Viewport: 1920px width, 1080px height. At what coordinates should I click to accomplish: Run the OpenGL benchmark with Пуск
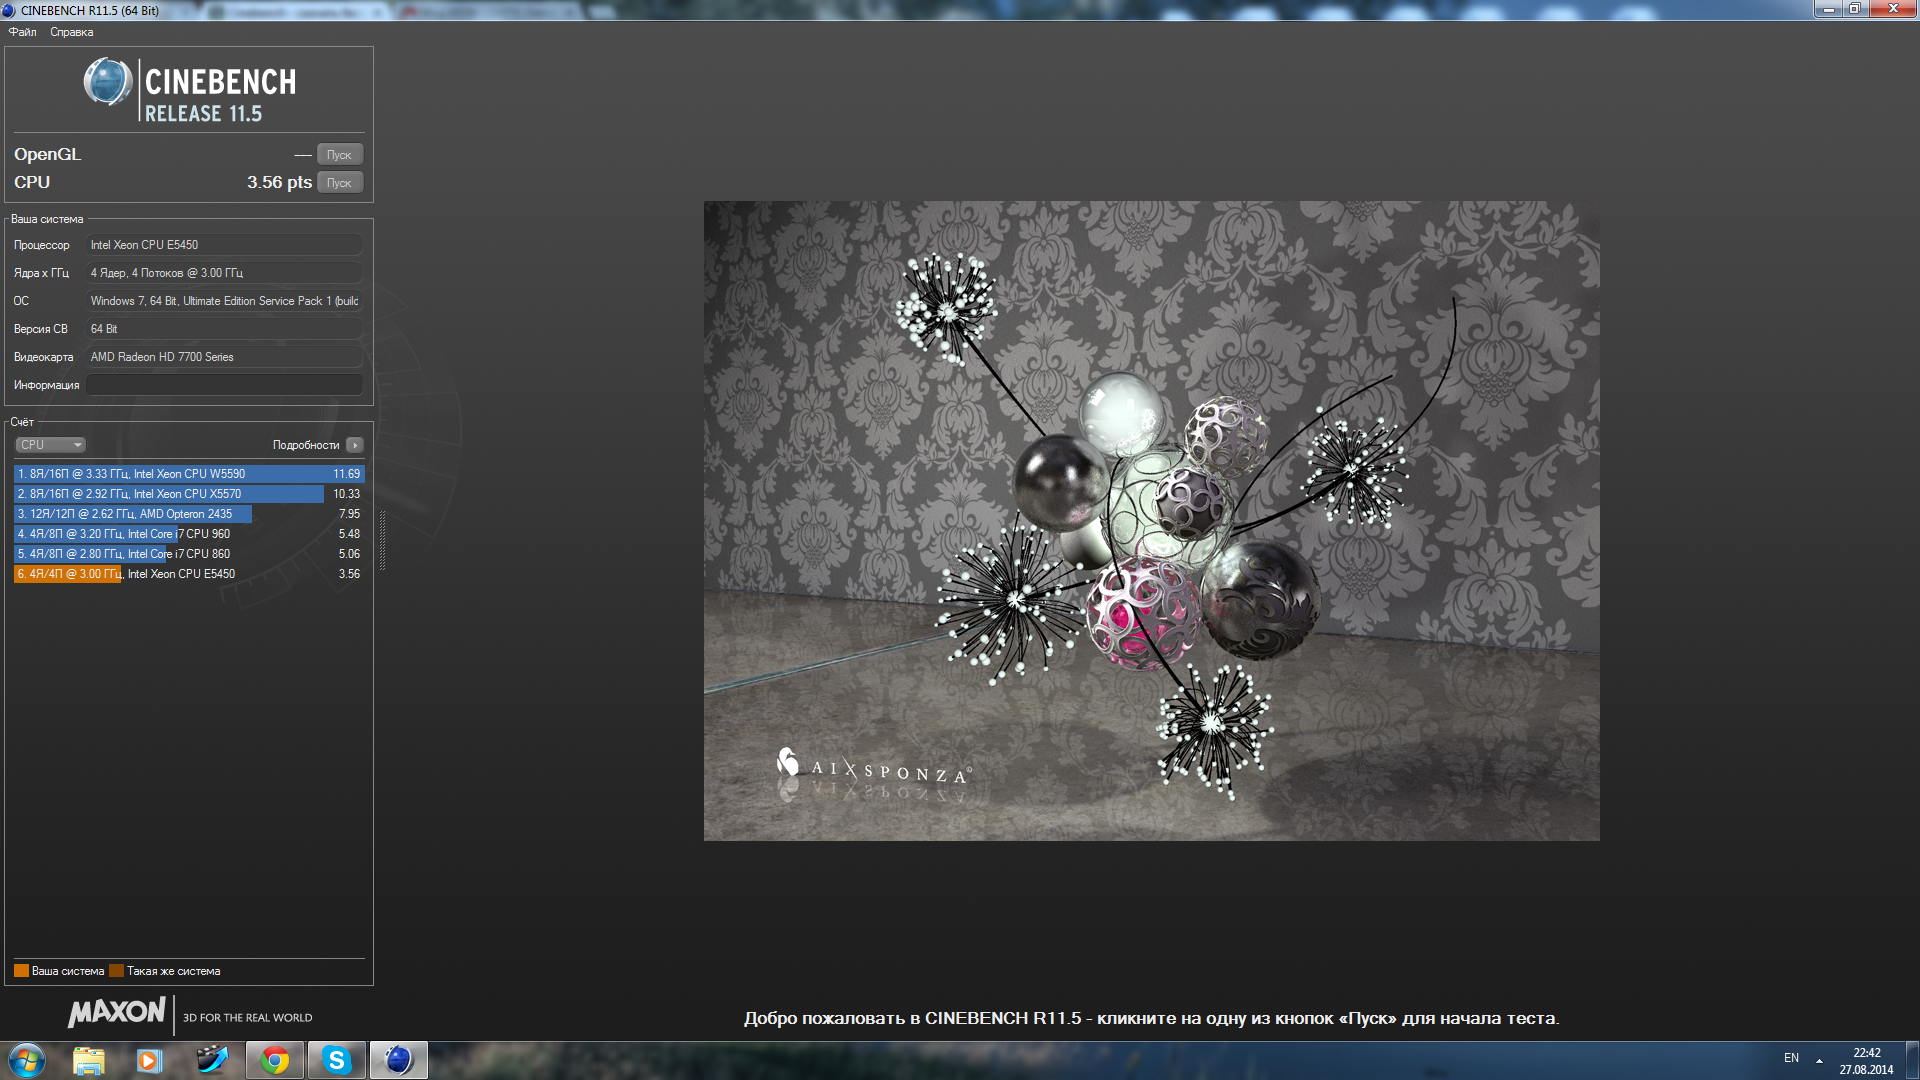[x=339, y=155]
